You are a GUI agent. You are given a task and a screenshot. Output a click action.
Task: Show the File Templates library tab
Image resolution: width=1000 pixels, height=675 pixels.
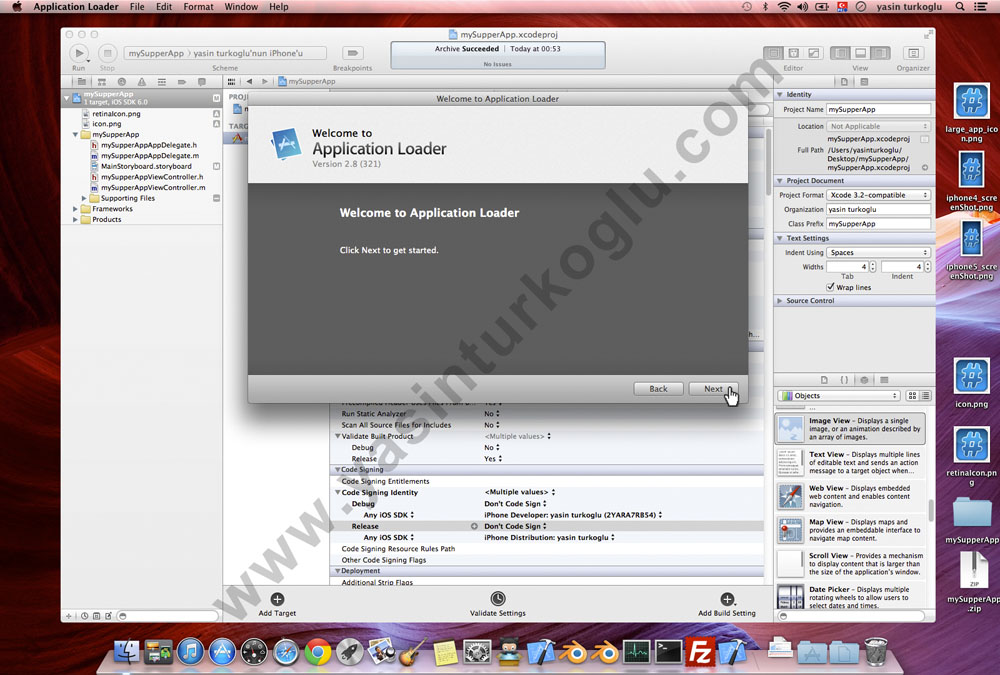[824, 380]
